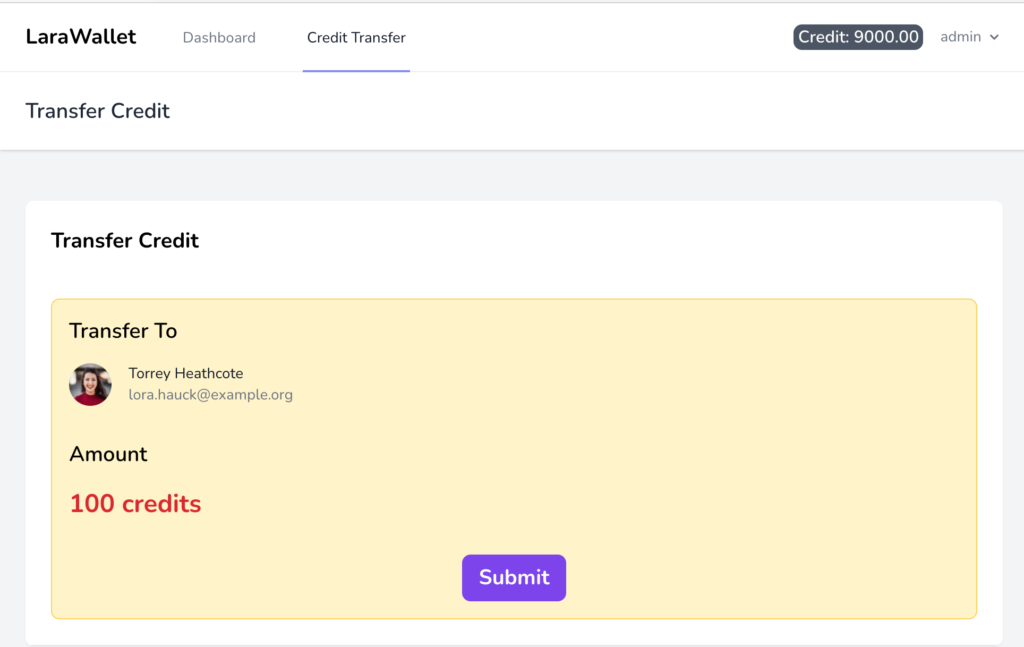Click the LaraWallet logo
The image size is (1024, 647).
click(81, 37)
